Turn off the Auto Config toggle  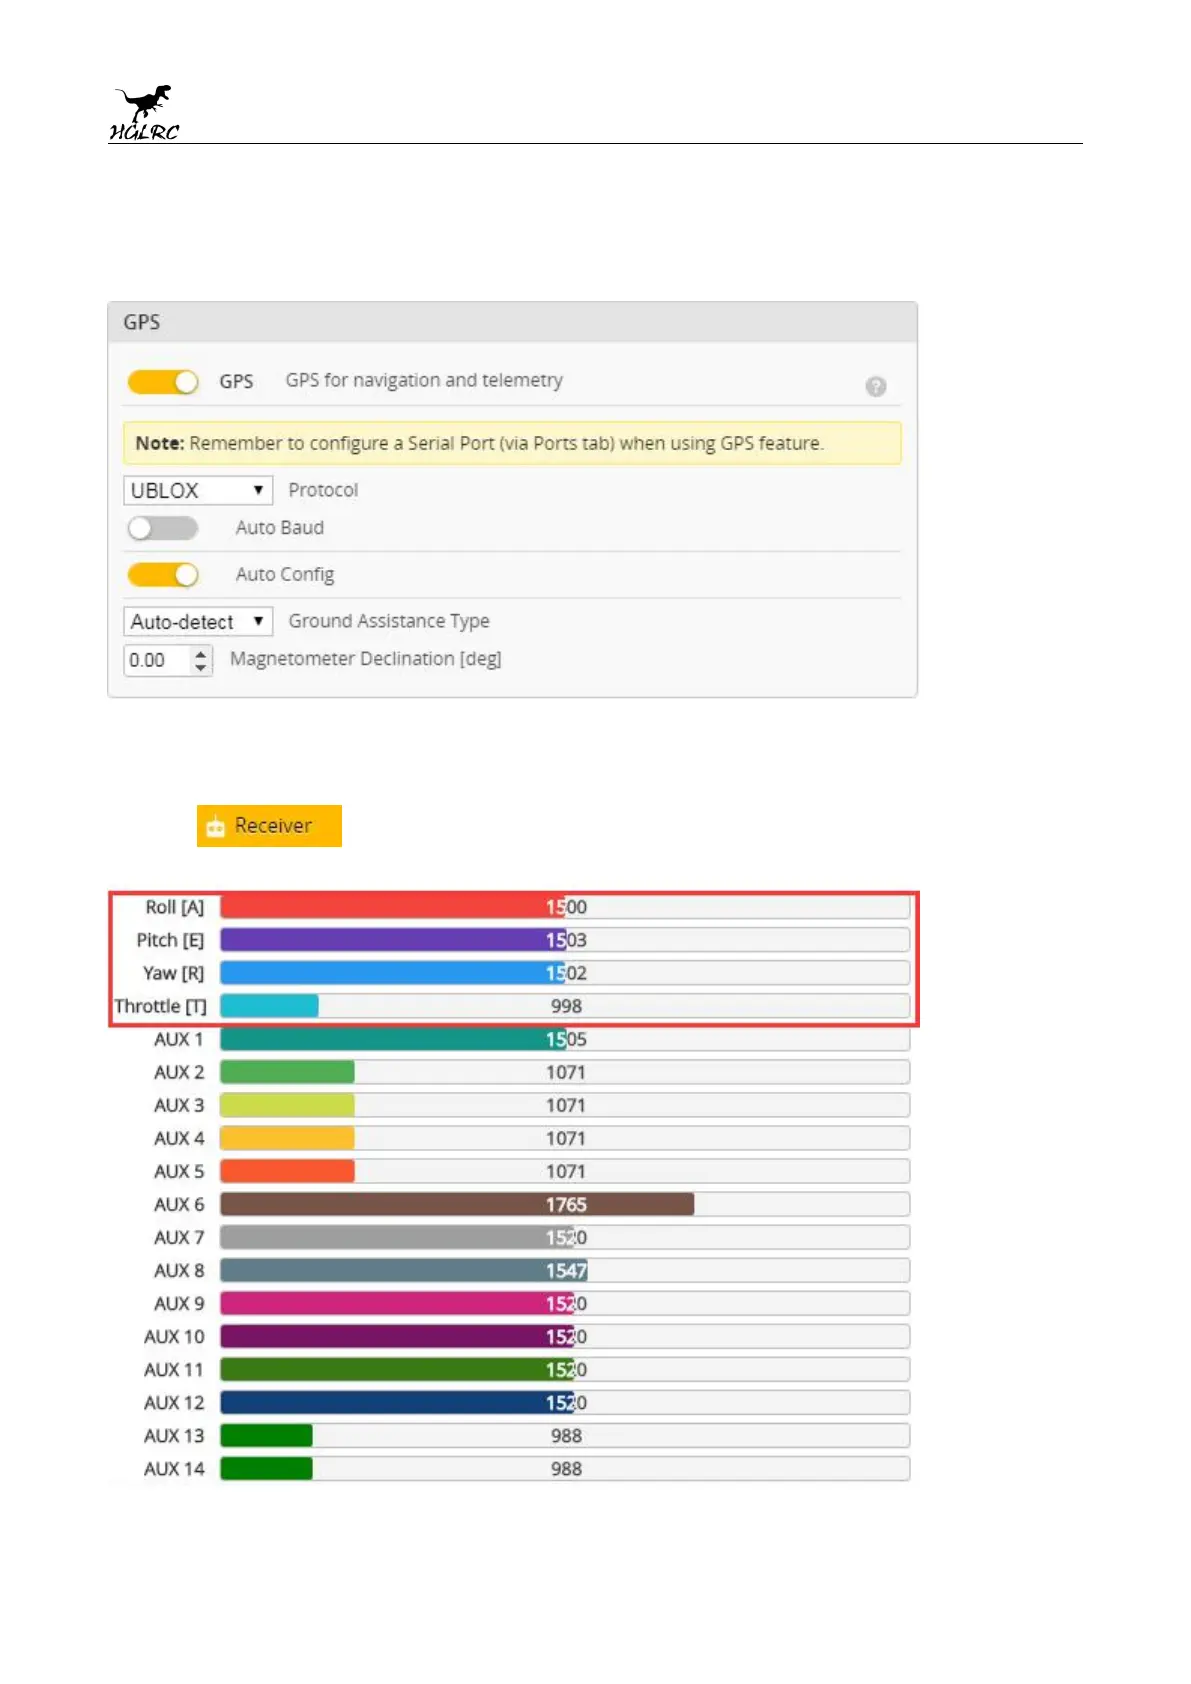pos(163,575)
